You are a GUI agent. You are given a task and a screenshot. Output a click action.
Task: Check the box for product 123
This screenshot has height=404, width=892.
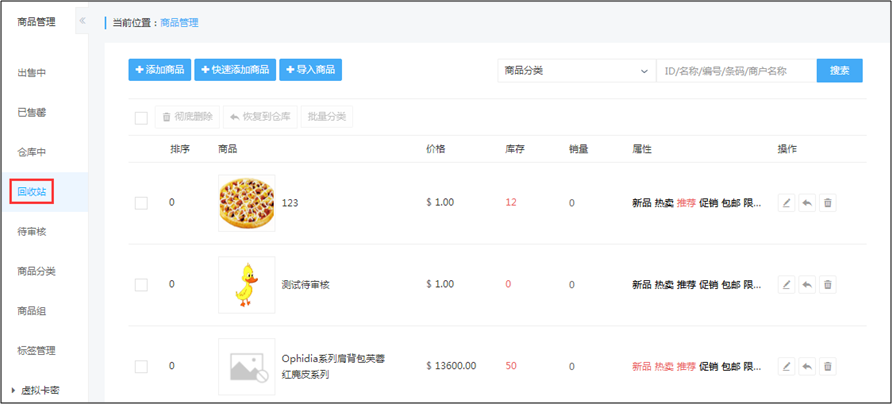tap(141, 203)
